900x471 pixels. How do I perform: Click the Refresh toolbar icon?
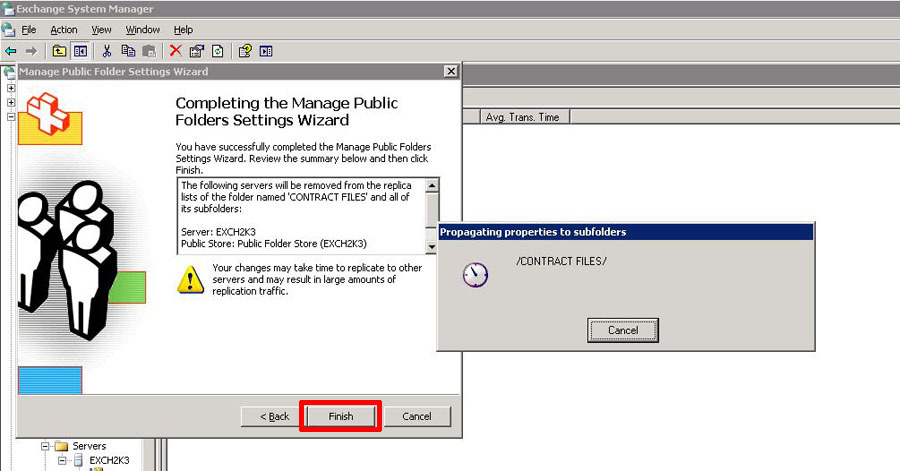click(218, 52)
